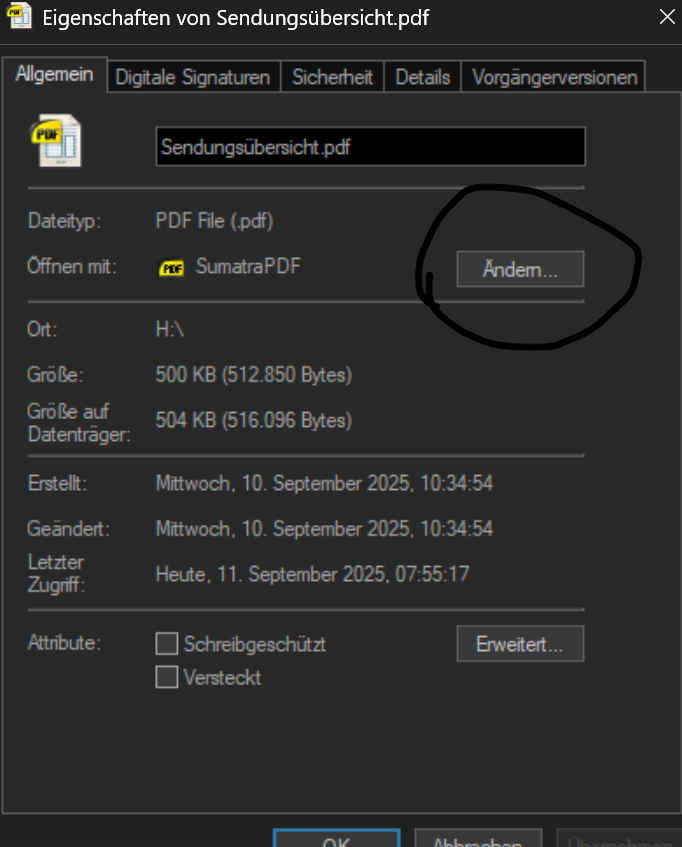Click the SumatraPDF app icon

click(172, 268)
